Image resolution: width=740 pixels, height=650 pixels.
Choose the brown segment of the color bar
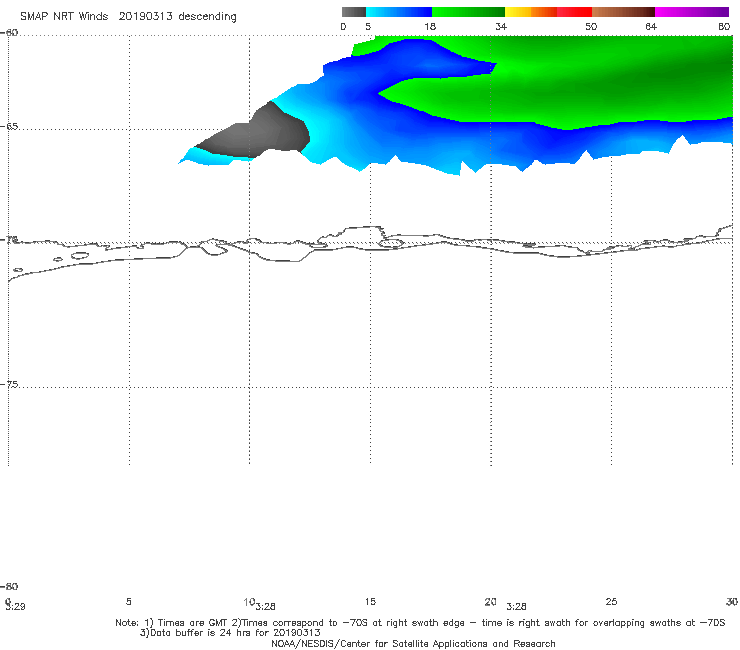[623, 12]
